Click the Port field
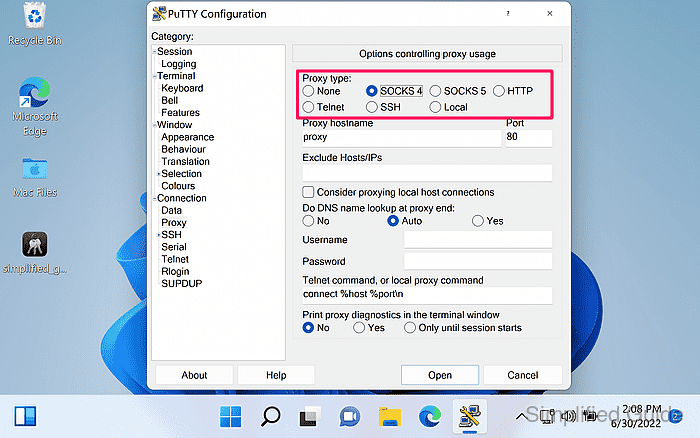The height and width of the screenshot is (438, 700). point(529,138)
